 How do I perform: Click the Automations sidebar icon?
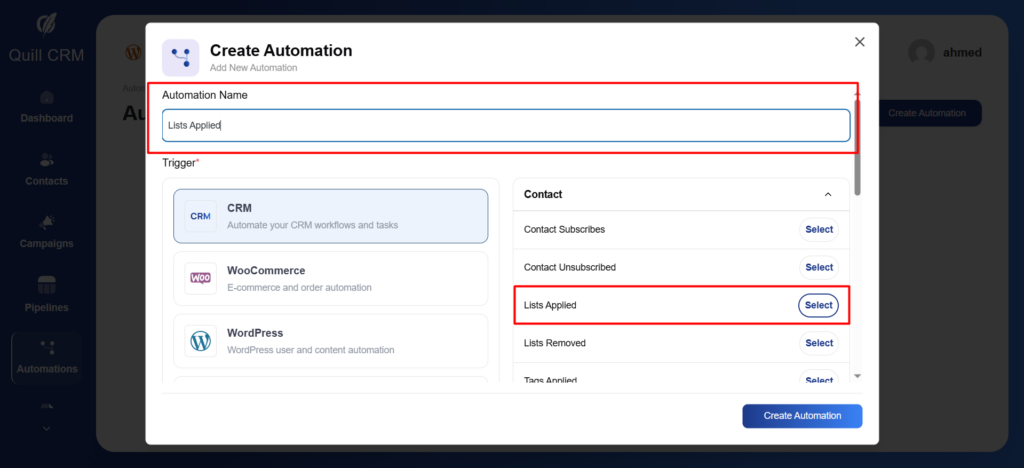point(47,349)
